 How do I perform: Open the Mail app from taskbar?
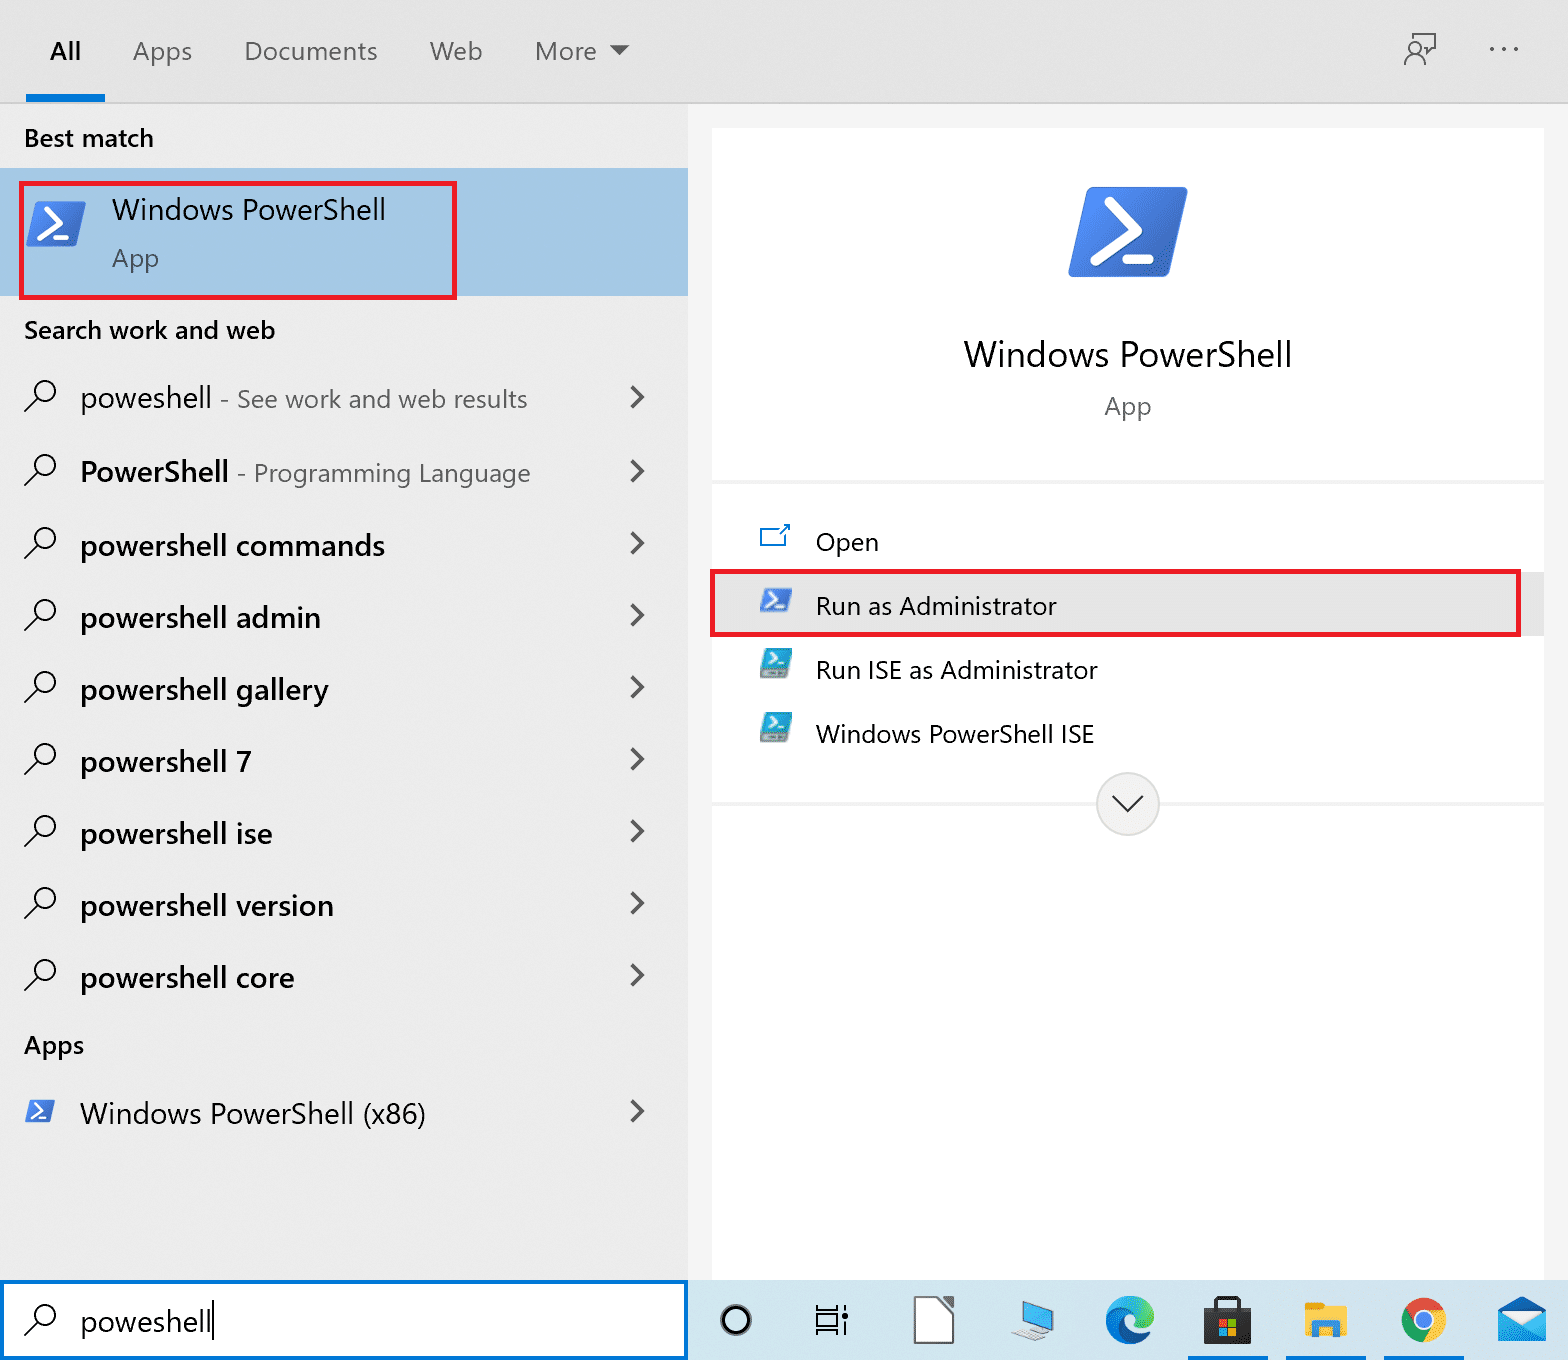pyautogui.click(x=1522, y=1320)
